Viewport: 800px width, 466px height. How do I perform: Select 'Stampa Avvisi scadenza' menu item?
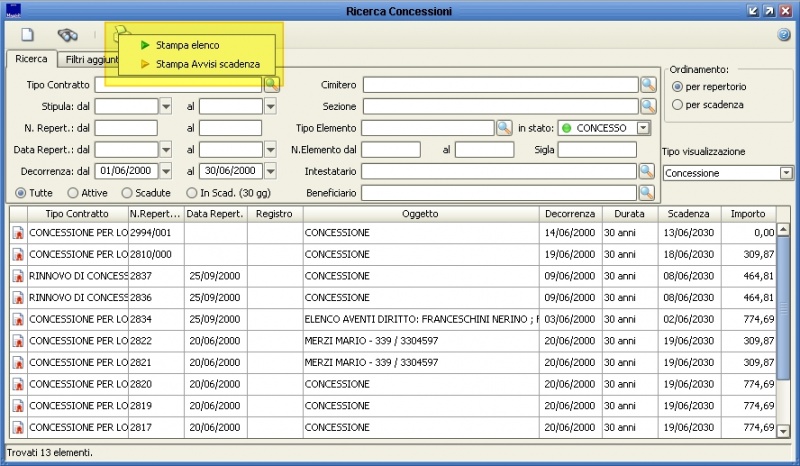(x=207, y=64)
